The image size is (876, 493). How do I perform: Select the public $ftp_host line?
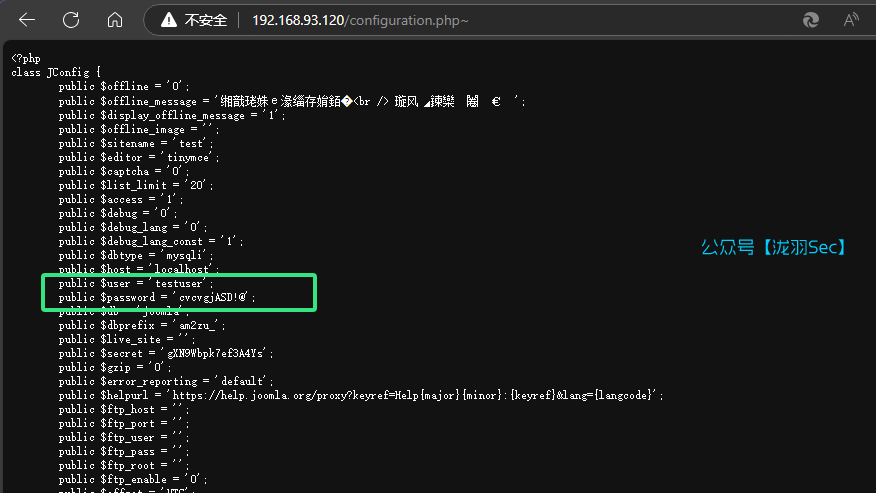pyautogui.click(x=124, y=409)
